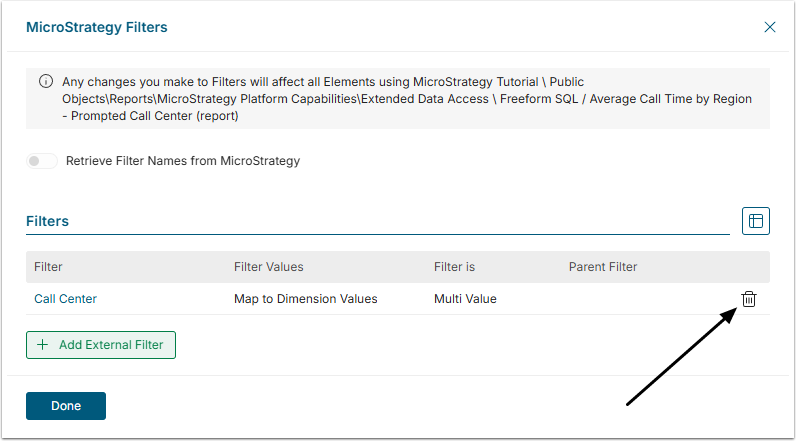Click the Add External Filter button text

(x=112, y=345)
